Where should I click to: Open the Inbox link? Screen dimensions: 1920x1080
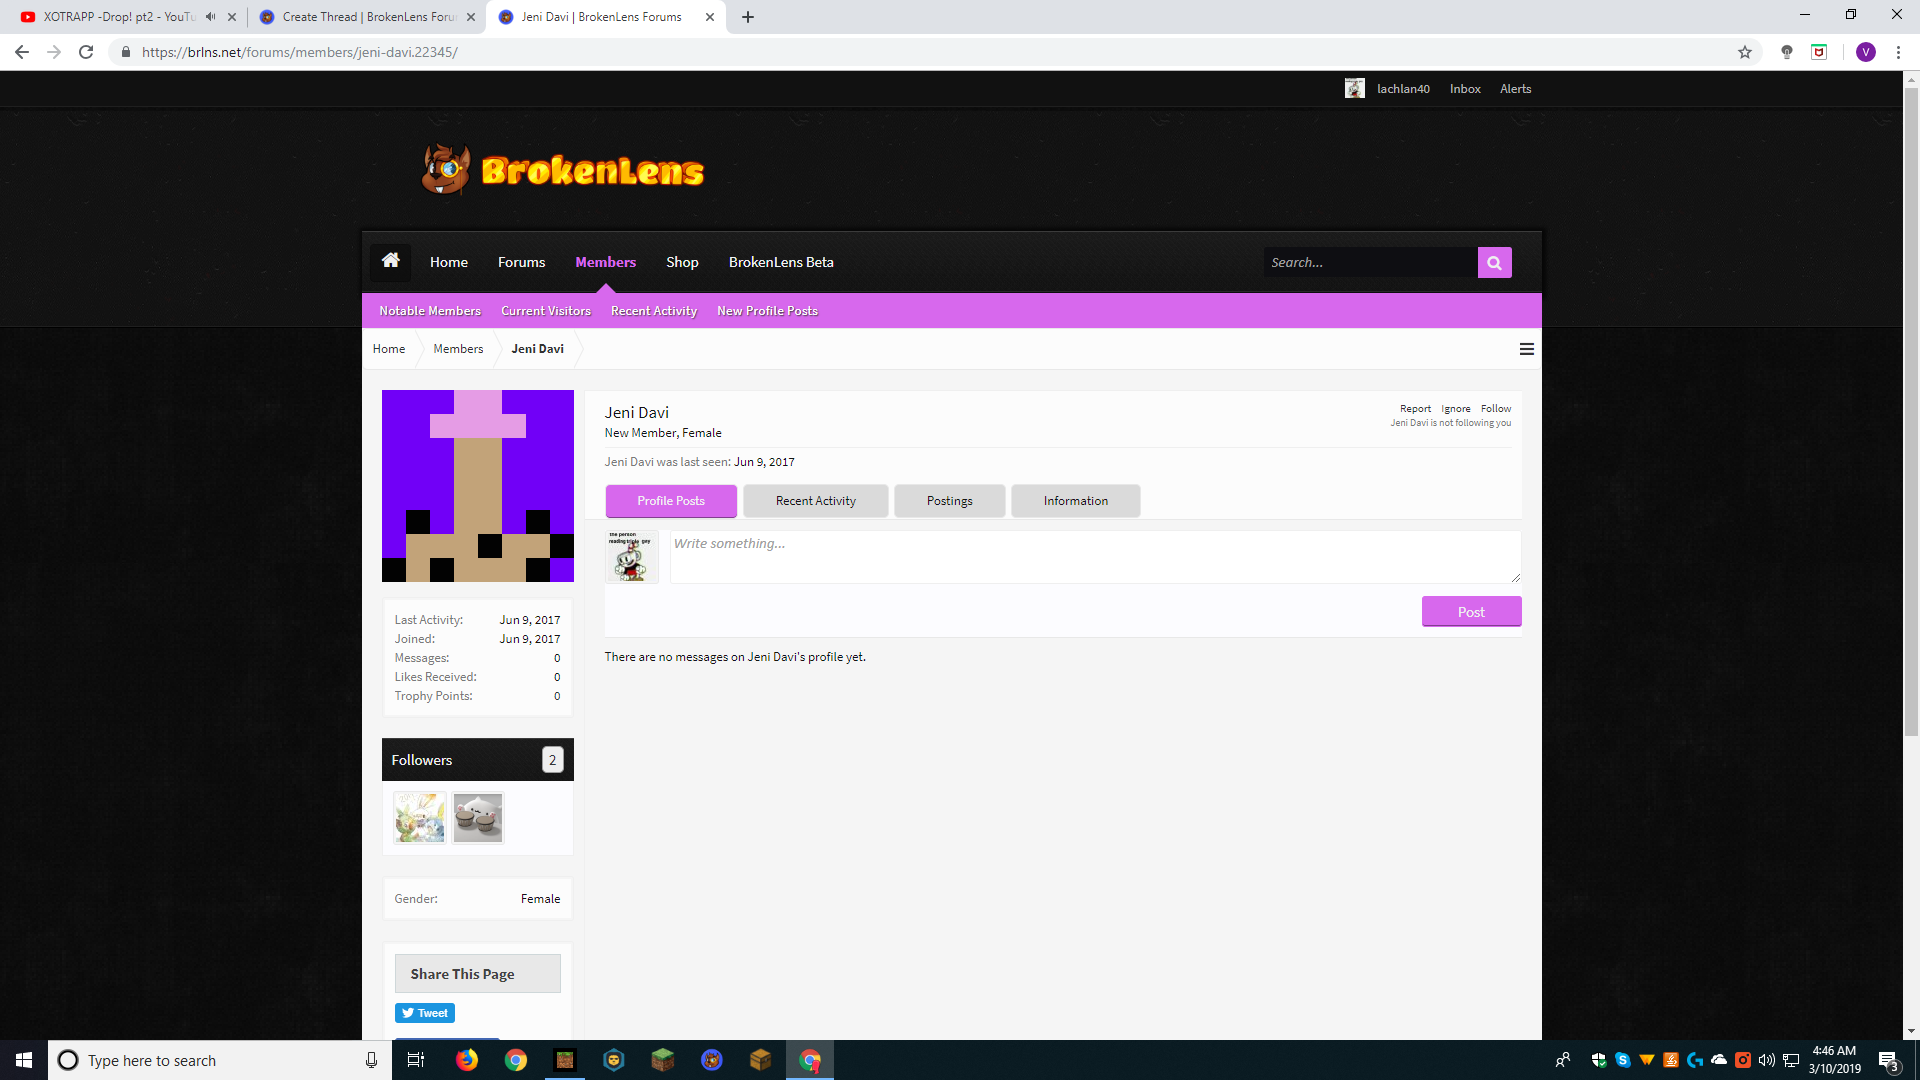tap(1465, 88)
